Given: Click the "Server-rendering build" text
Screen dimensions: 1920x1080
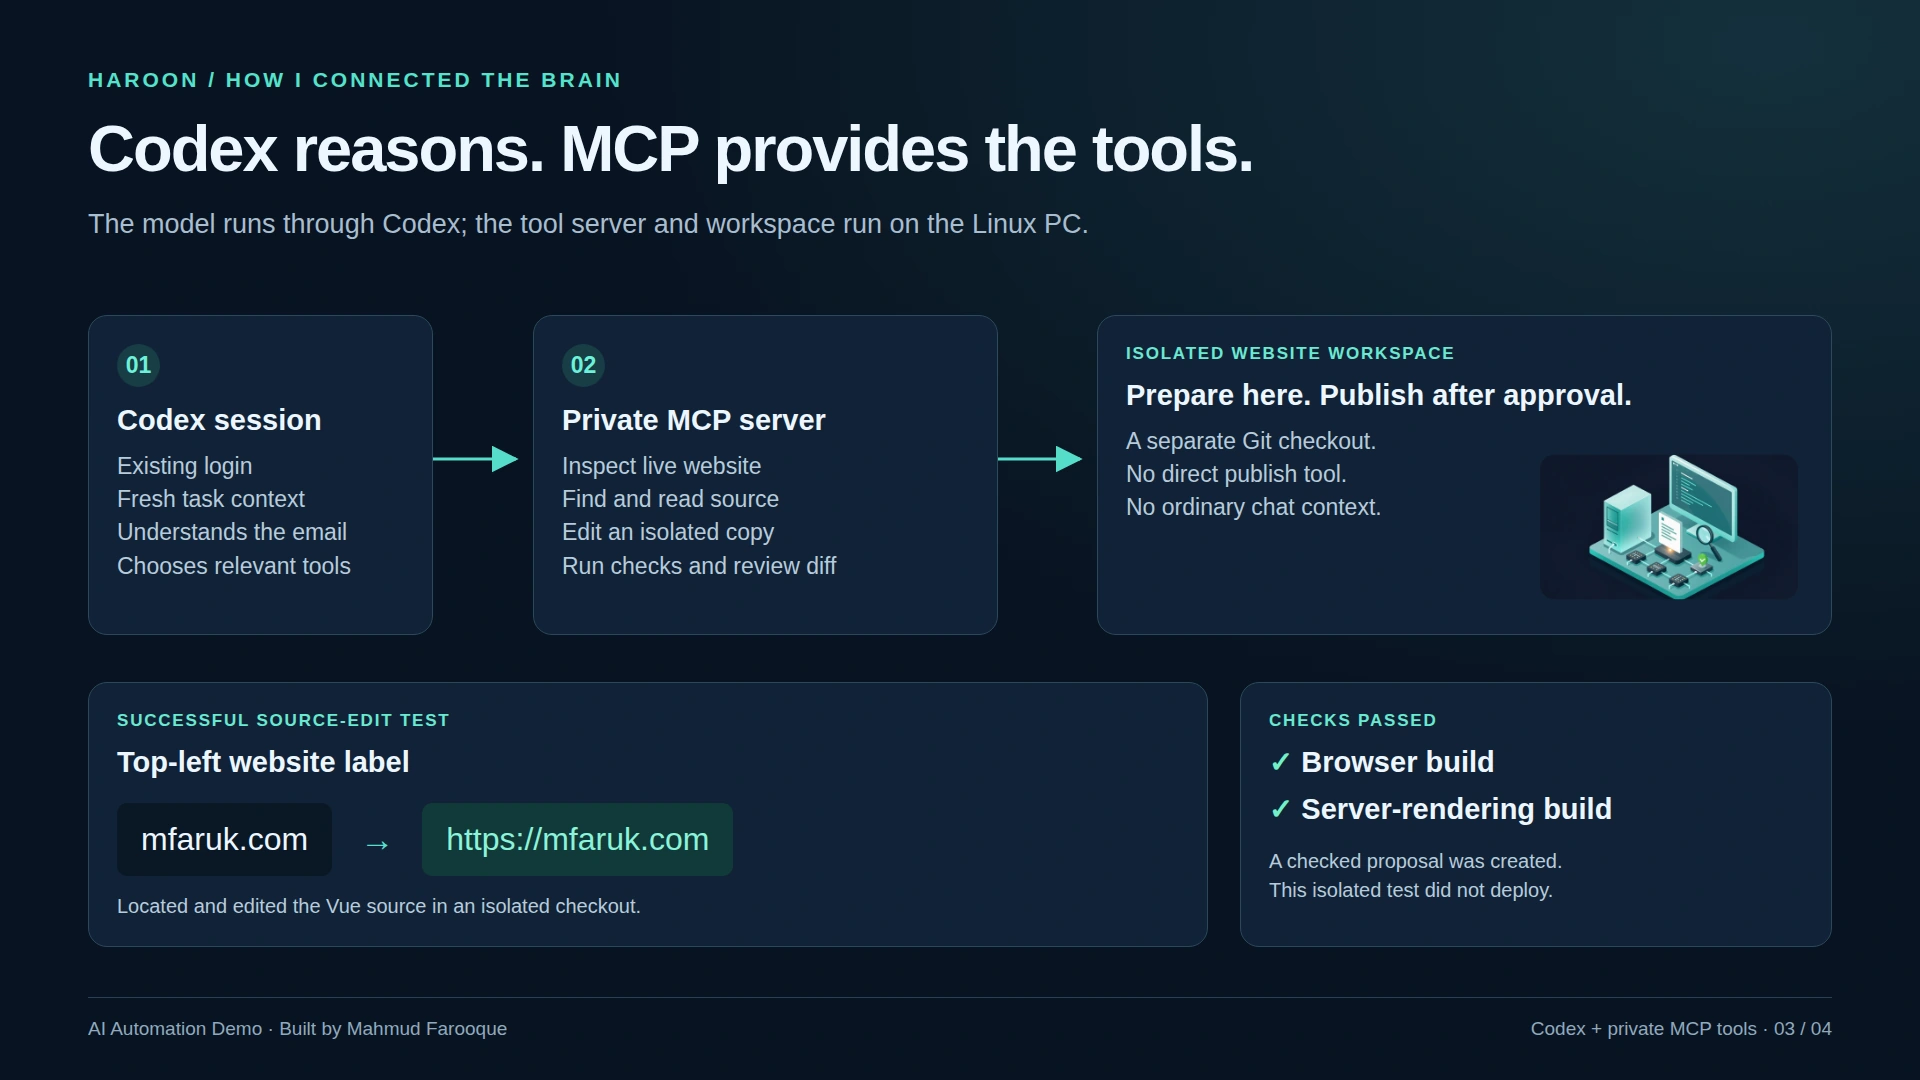Looking at the screenshot, I should coord(1457,809).
